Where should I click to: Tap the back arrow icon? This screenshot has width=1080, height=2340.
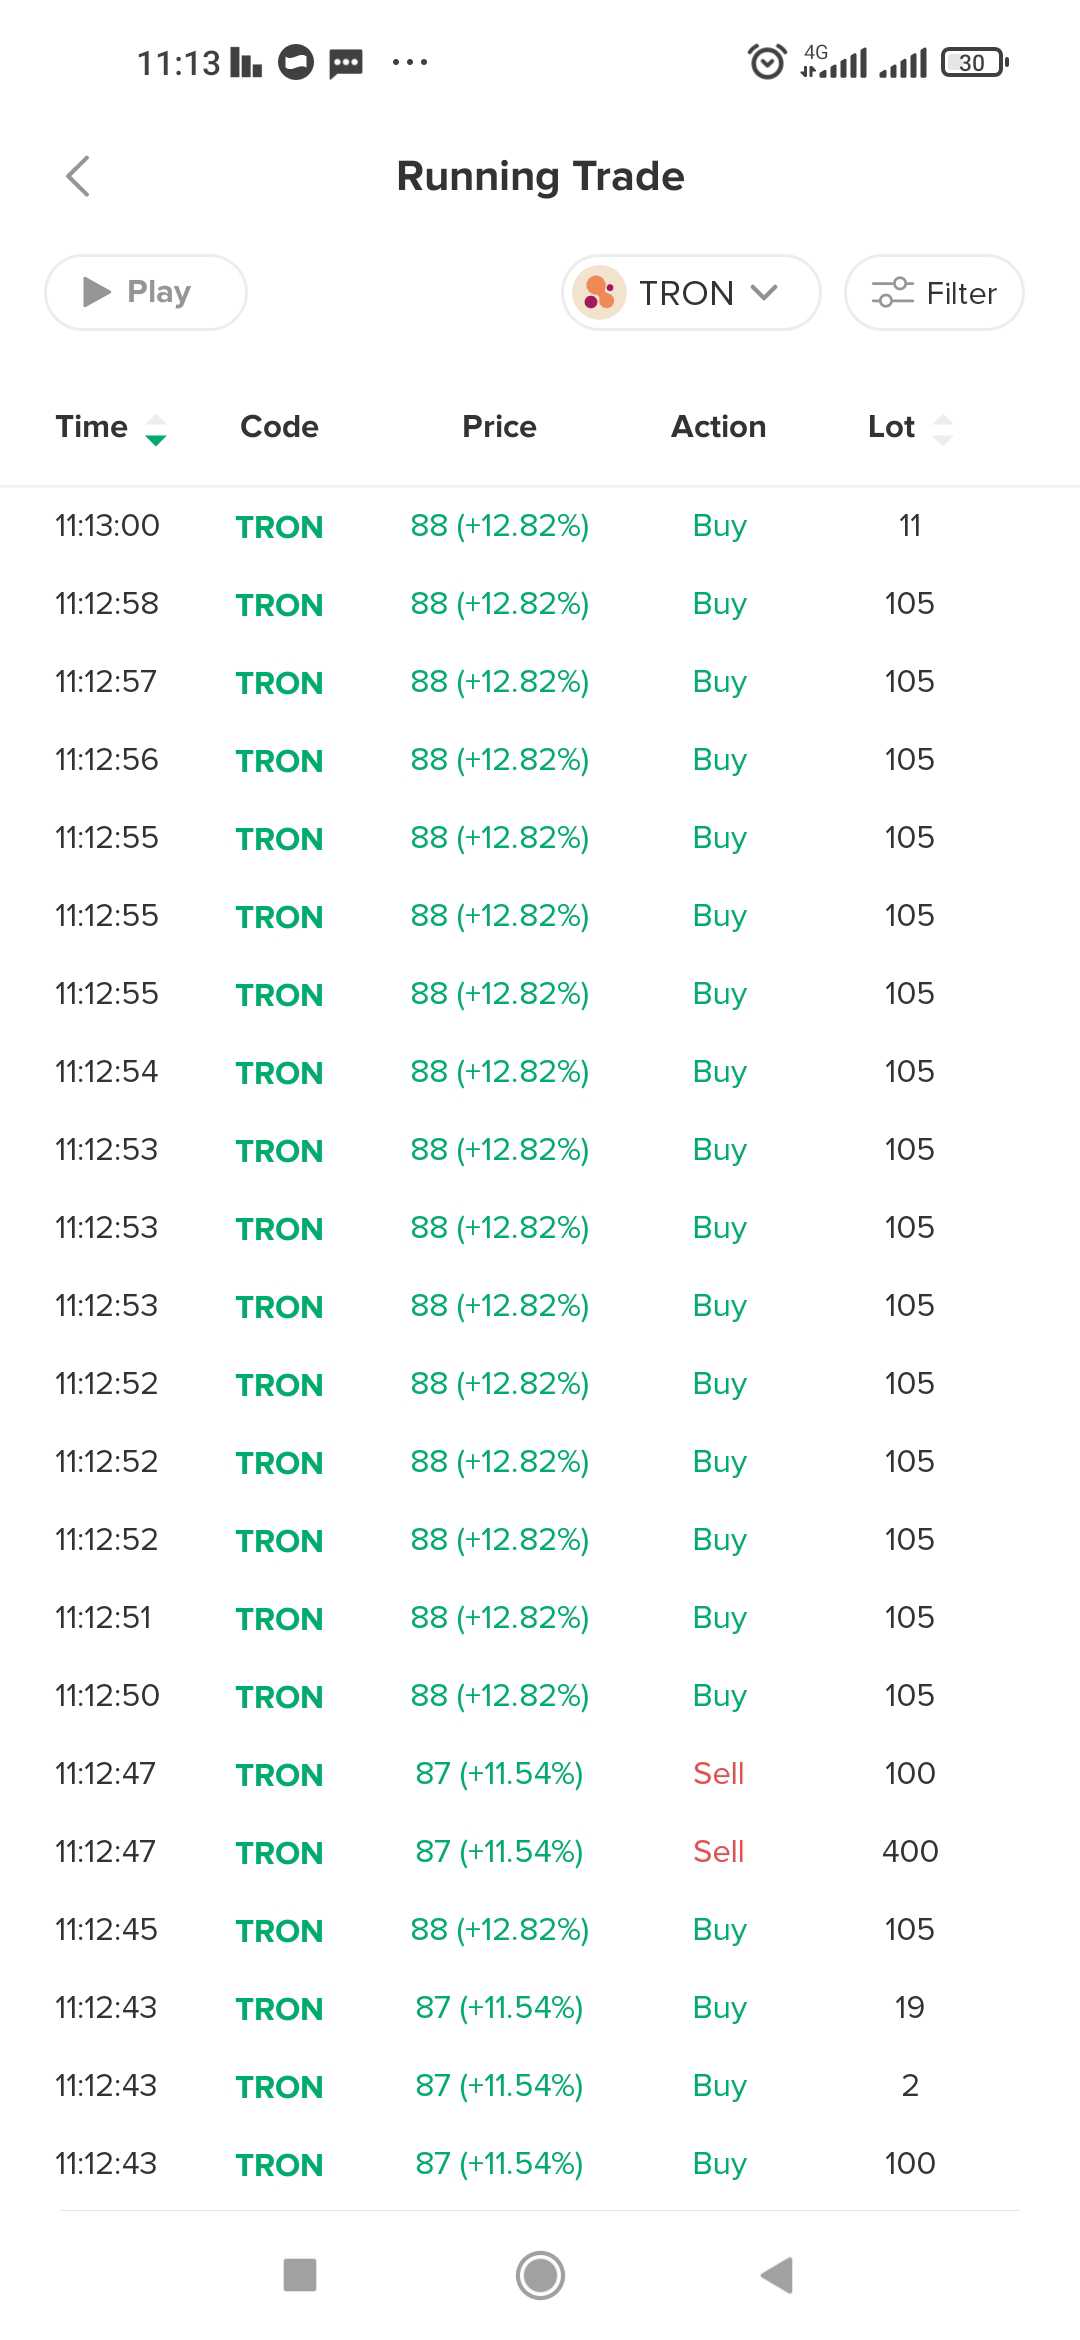click(78, 176)
